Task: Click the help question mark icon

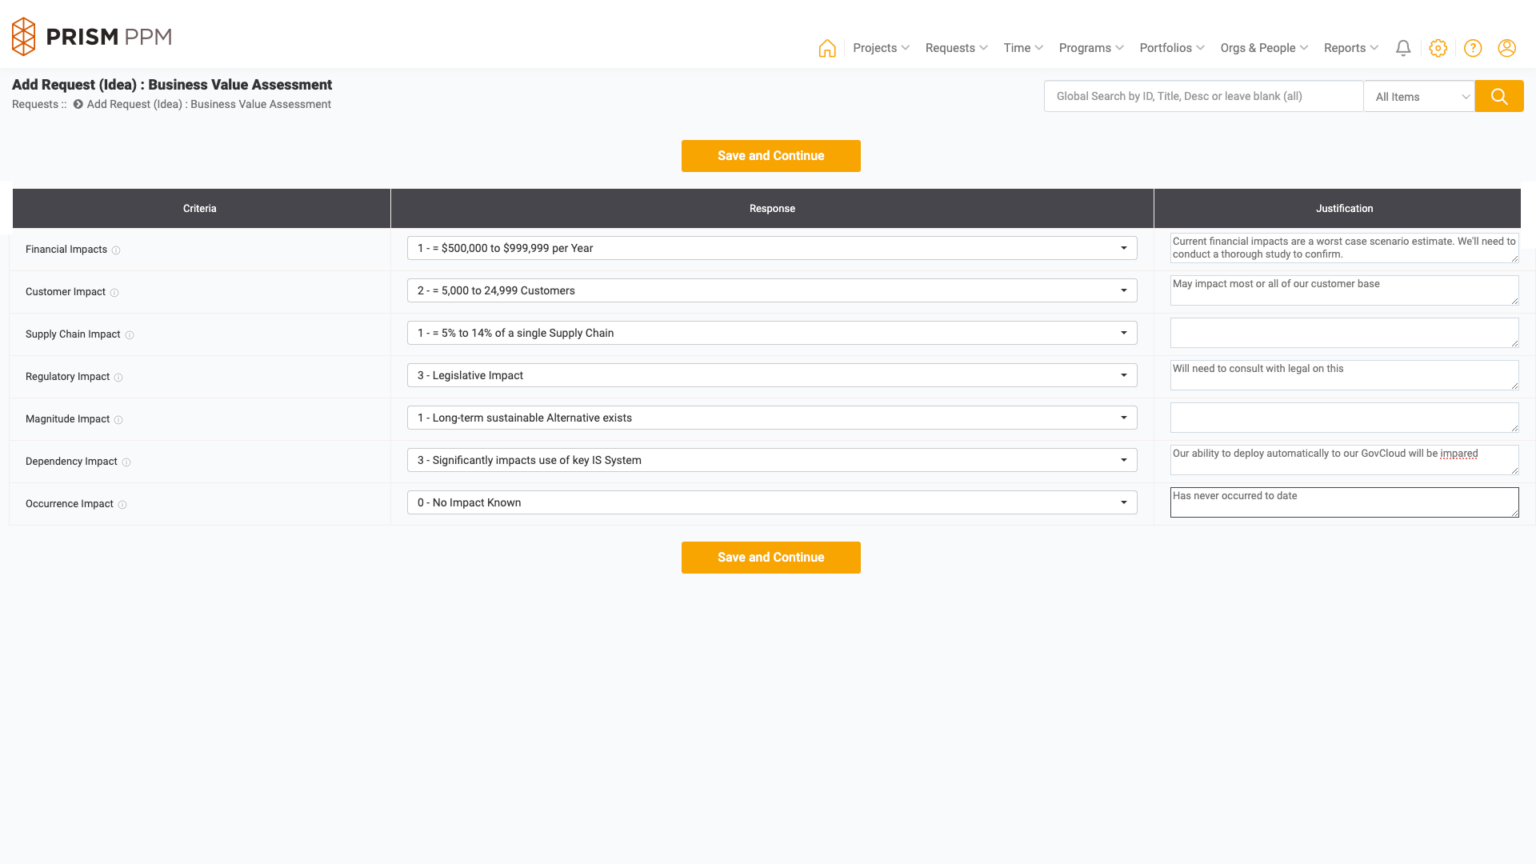Action: coord(1472,47)
